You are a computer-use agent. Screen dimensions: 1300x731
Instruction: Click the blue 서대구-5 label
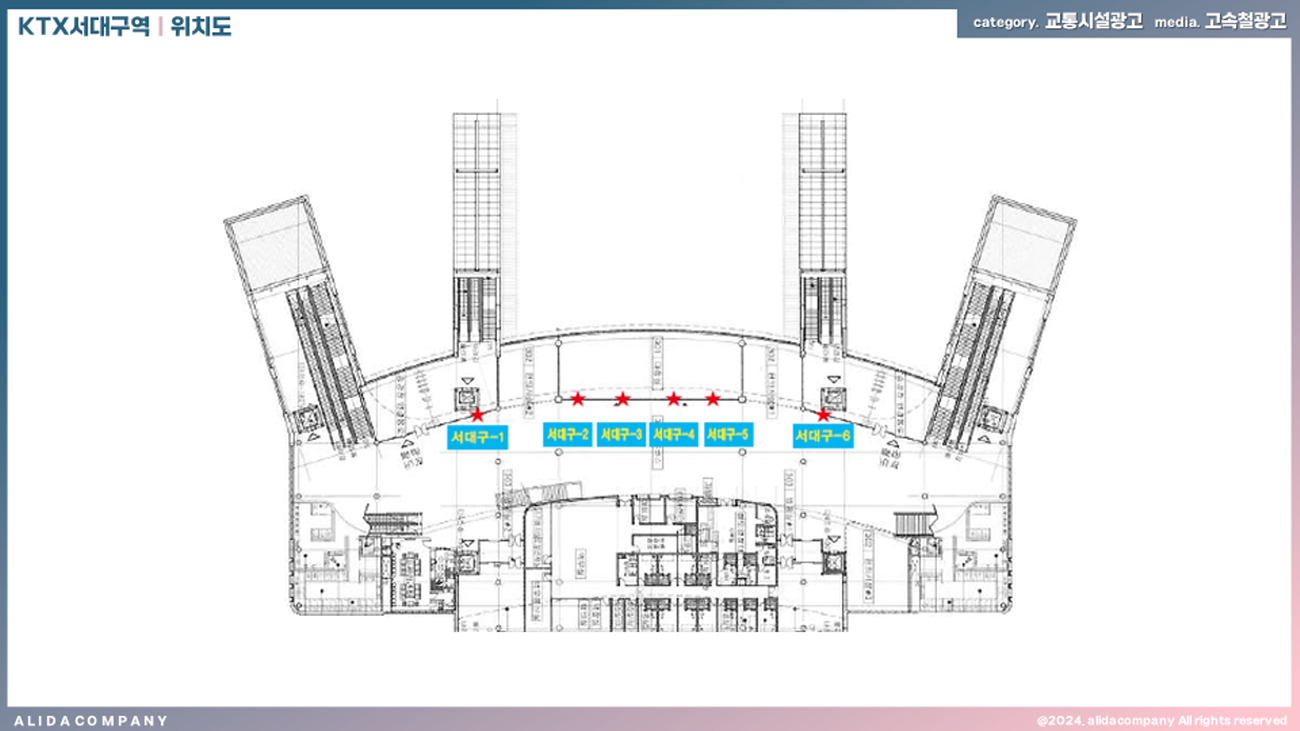(x=728, y=435)
